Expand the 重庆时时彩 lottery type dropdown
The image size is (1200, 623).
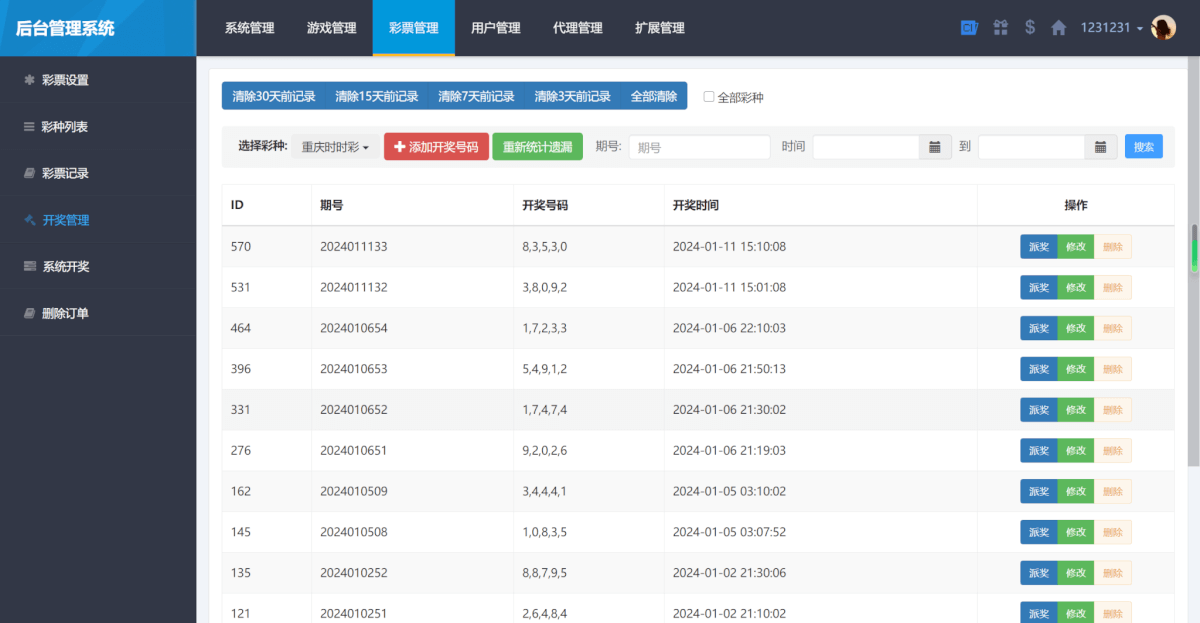336,147
